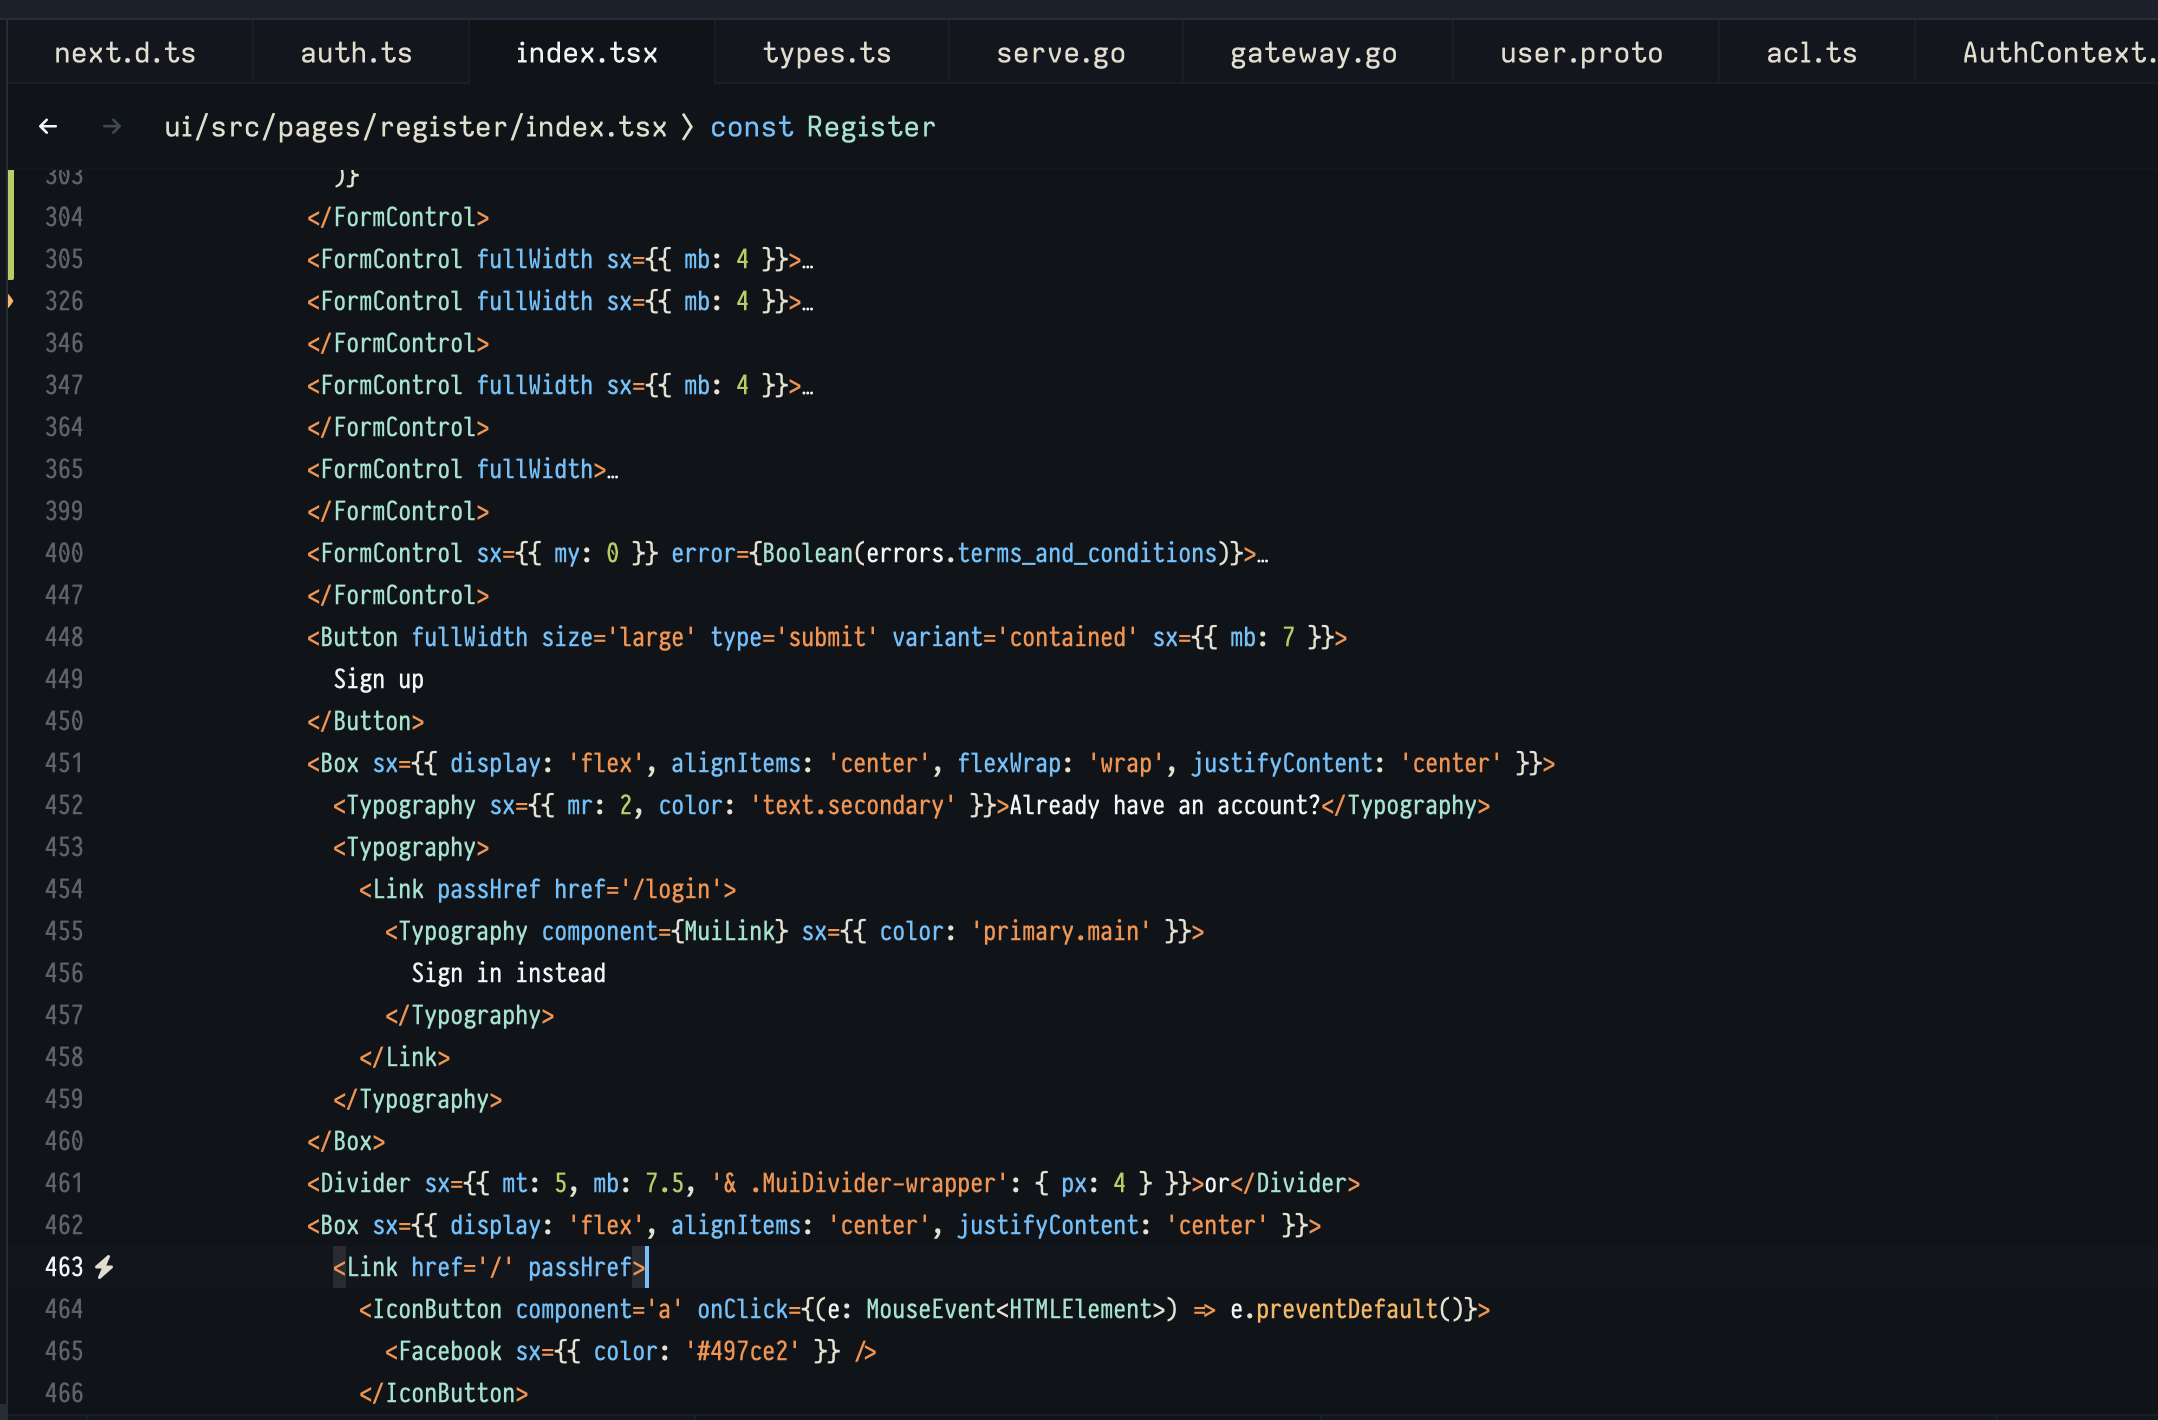Click closing Box tag on line 460
This screenshot has width=2158, height=1420.
(346, 1142)
